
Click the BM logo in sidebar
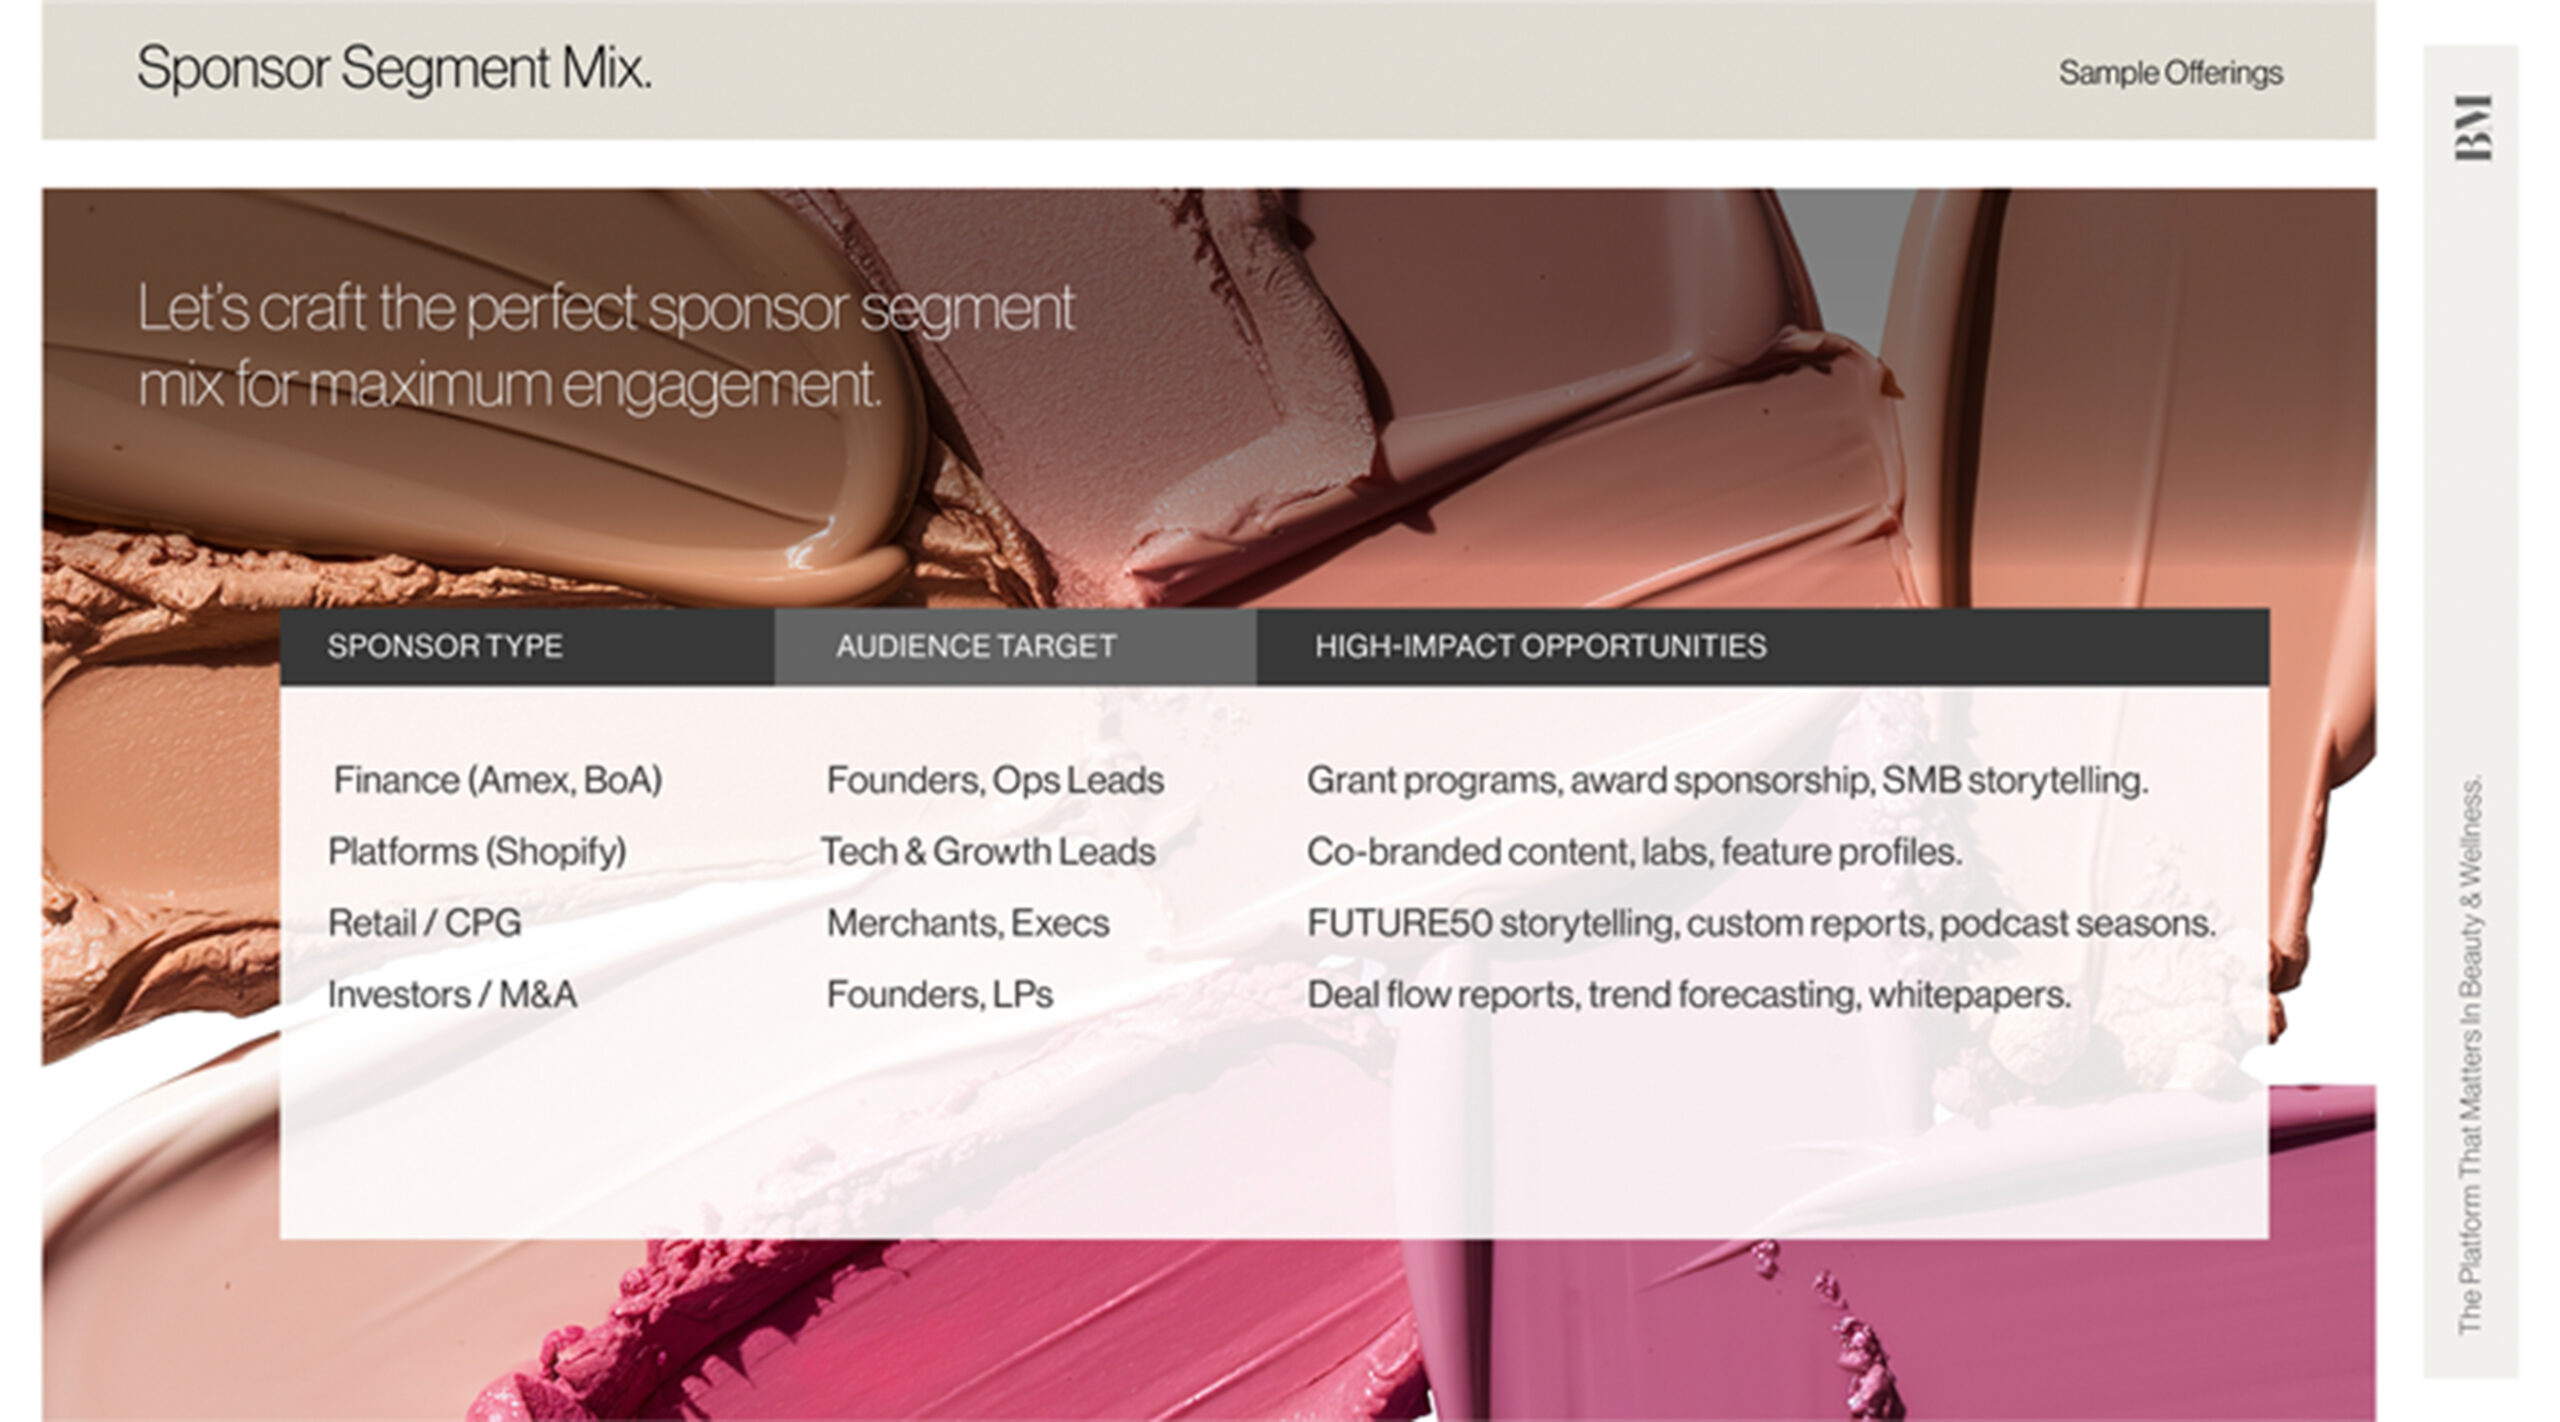(2472, 128)
